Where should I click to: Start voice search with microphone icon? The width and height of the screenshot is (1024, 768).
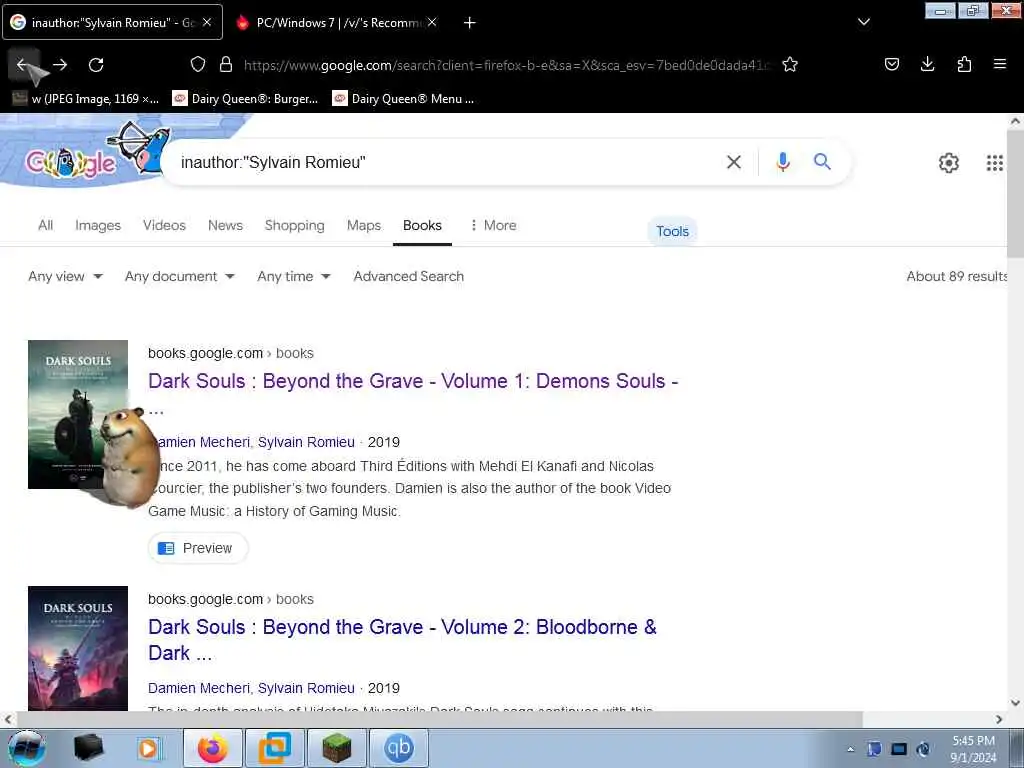point(783,161)
